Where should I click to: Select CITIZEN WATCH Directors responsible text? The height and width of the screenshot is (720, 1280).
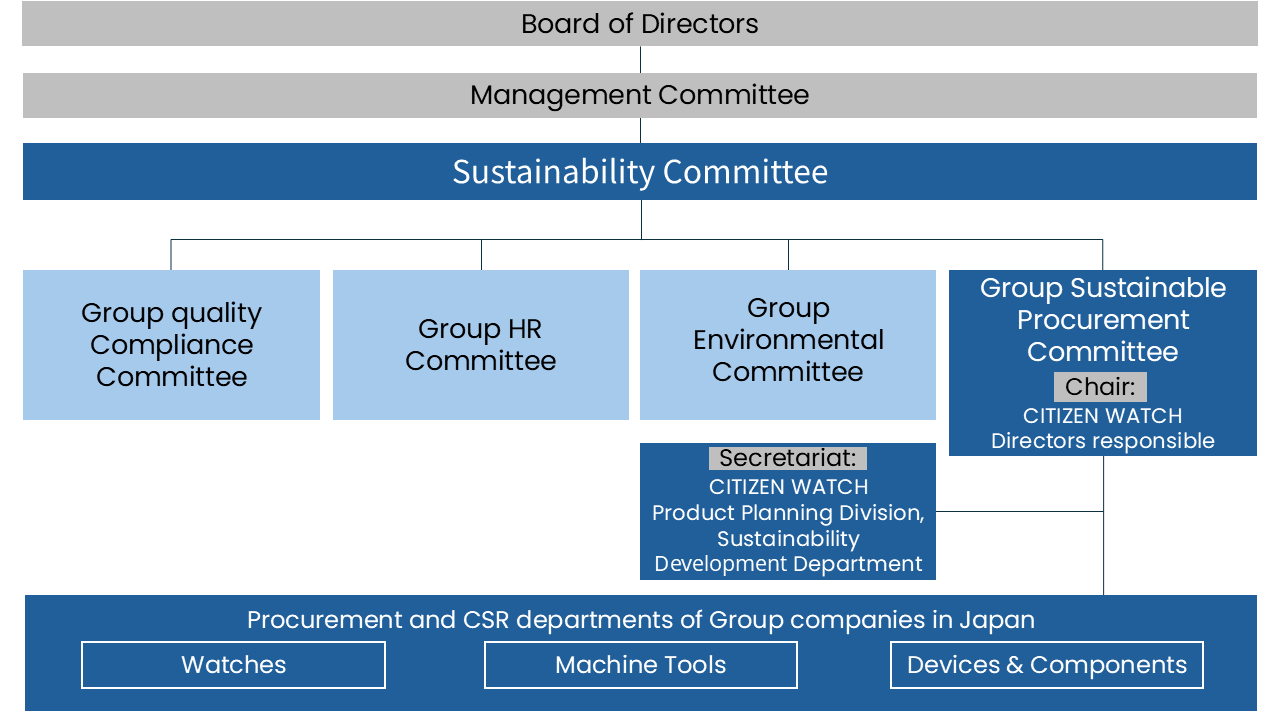[x=1103, y=428]
